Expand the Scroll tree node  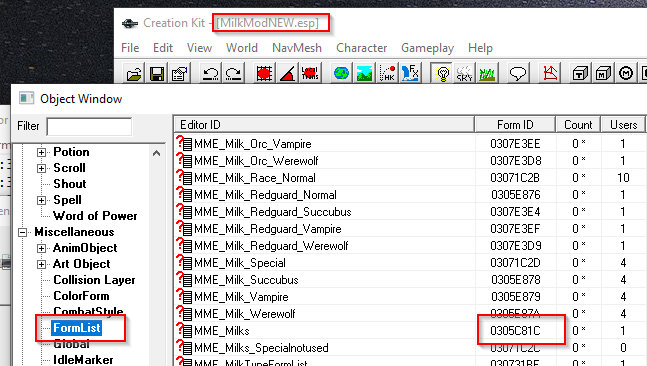click(x=41, y=168)
